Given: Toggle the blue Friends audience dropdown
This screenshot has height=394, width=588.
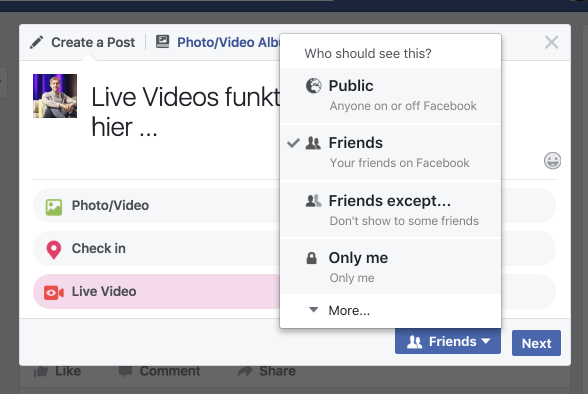Looking at the screenshot, I should coord(448,342).
